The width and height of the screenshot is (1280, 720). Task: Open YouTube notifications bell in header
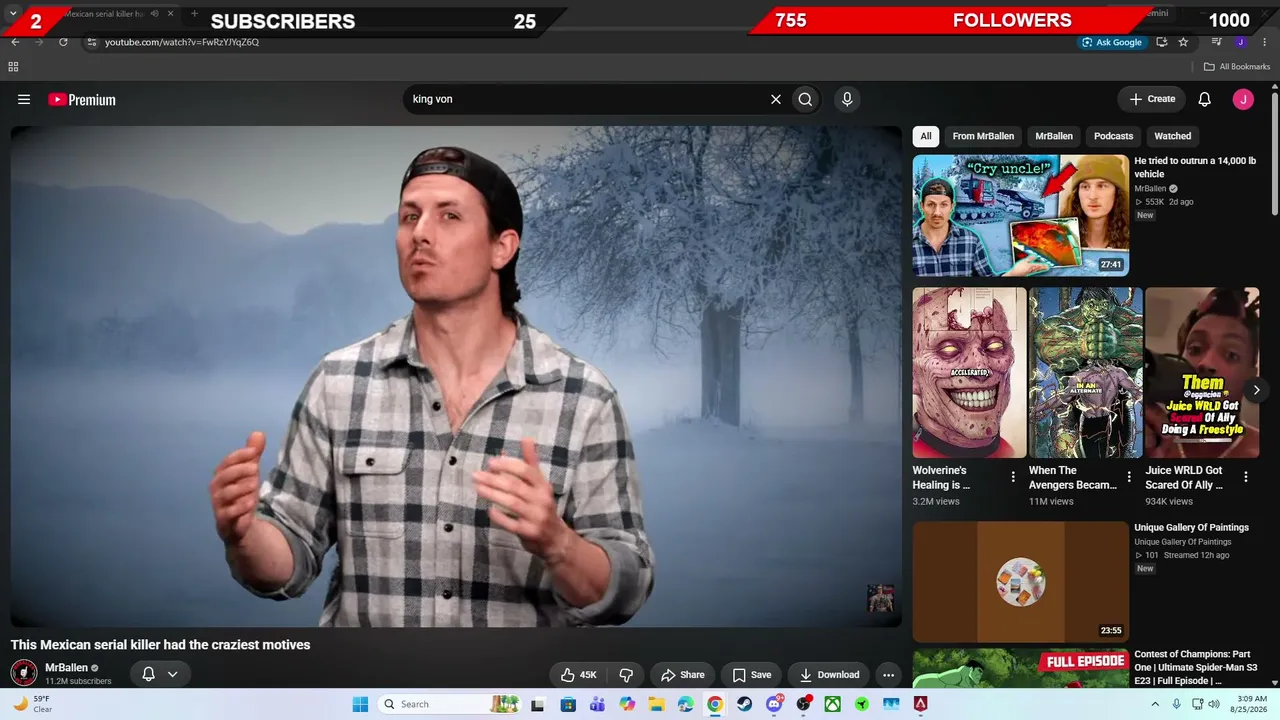tap(1205, 99)
